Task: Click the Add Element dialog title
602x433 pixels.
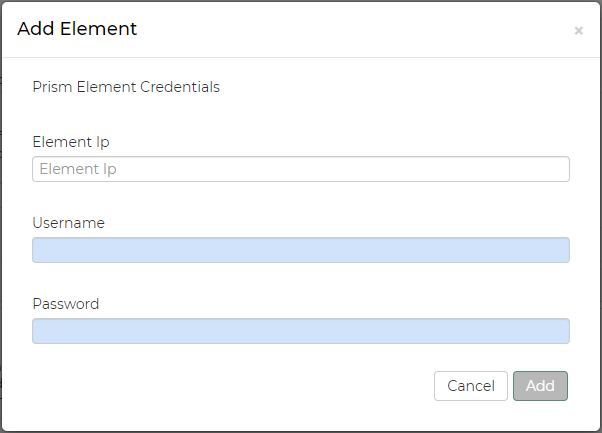Action: pyautogui.click(x=77, y=29)
